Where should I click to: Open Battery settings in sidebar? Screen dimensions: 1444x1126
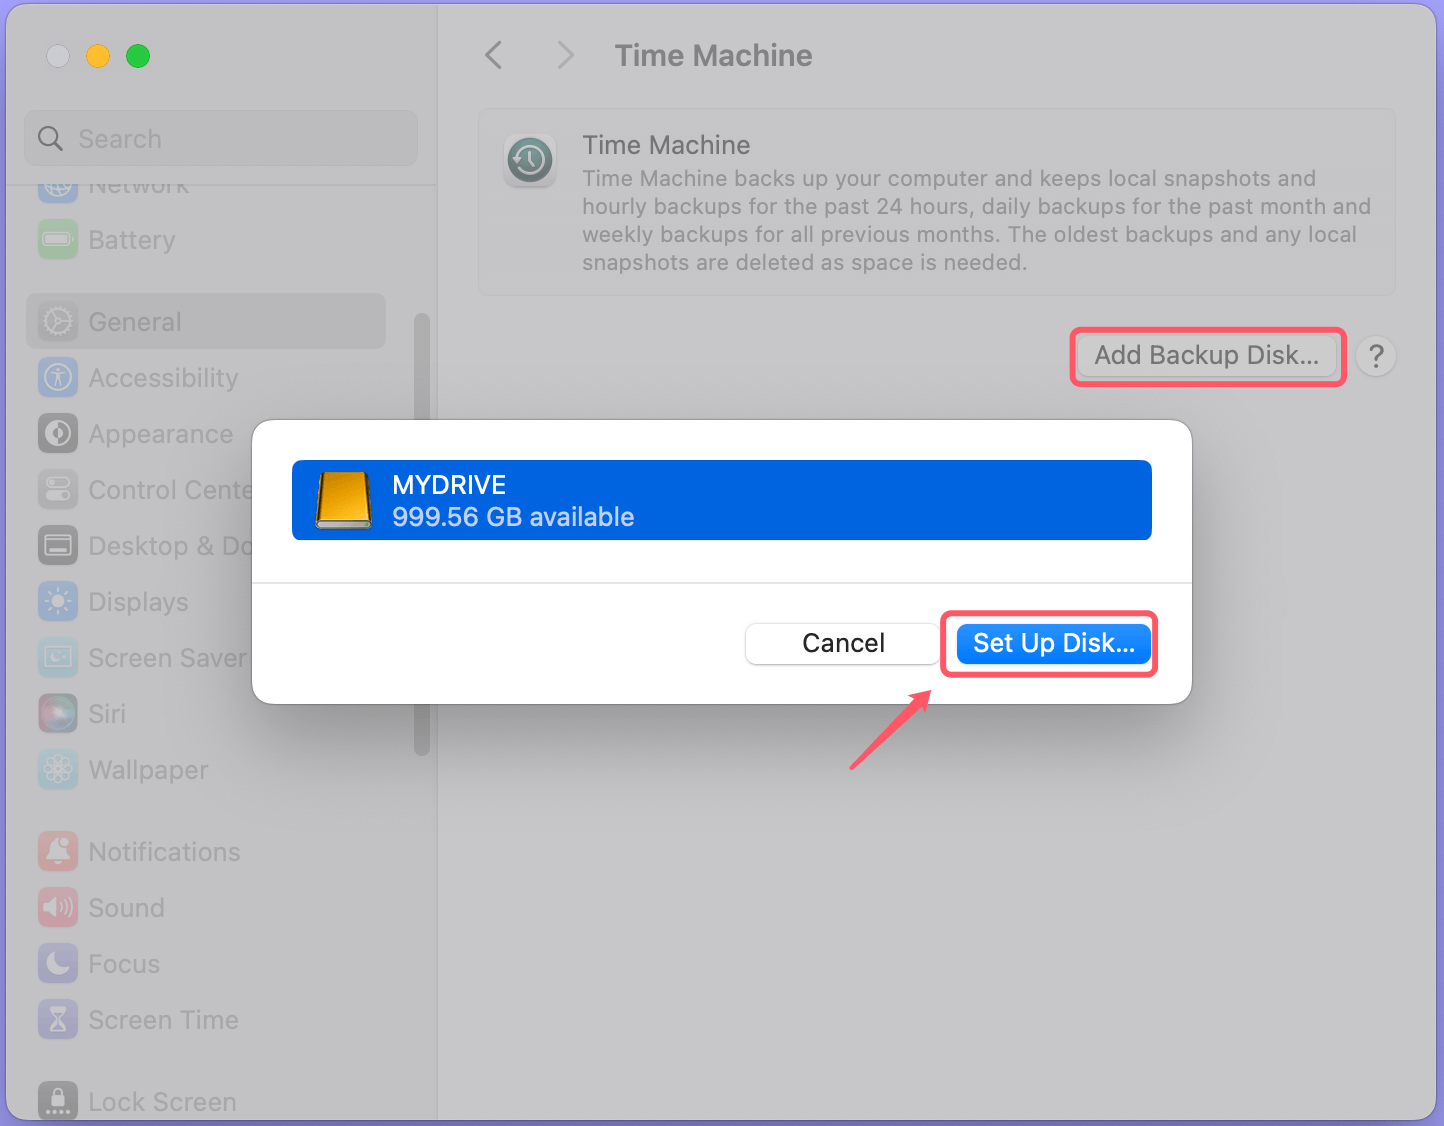point(131,239)
